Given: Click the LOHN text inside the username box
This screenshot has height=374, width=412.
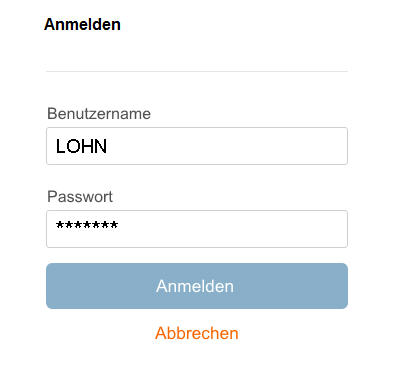Looking at the screenshot, I should pyautogui.click(x=81, y=146).
